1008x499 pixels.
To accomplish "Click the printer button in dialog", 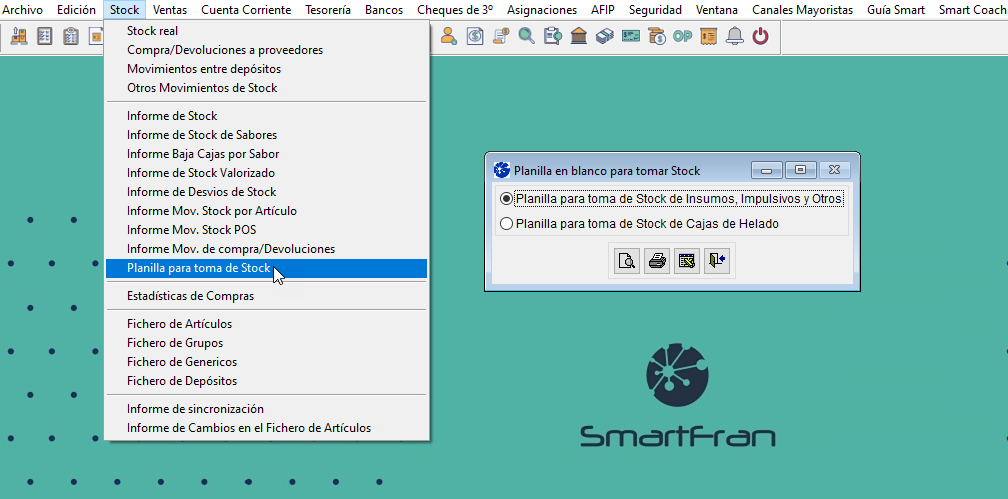I will (657, 261).
